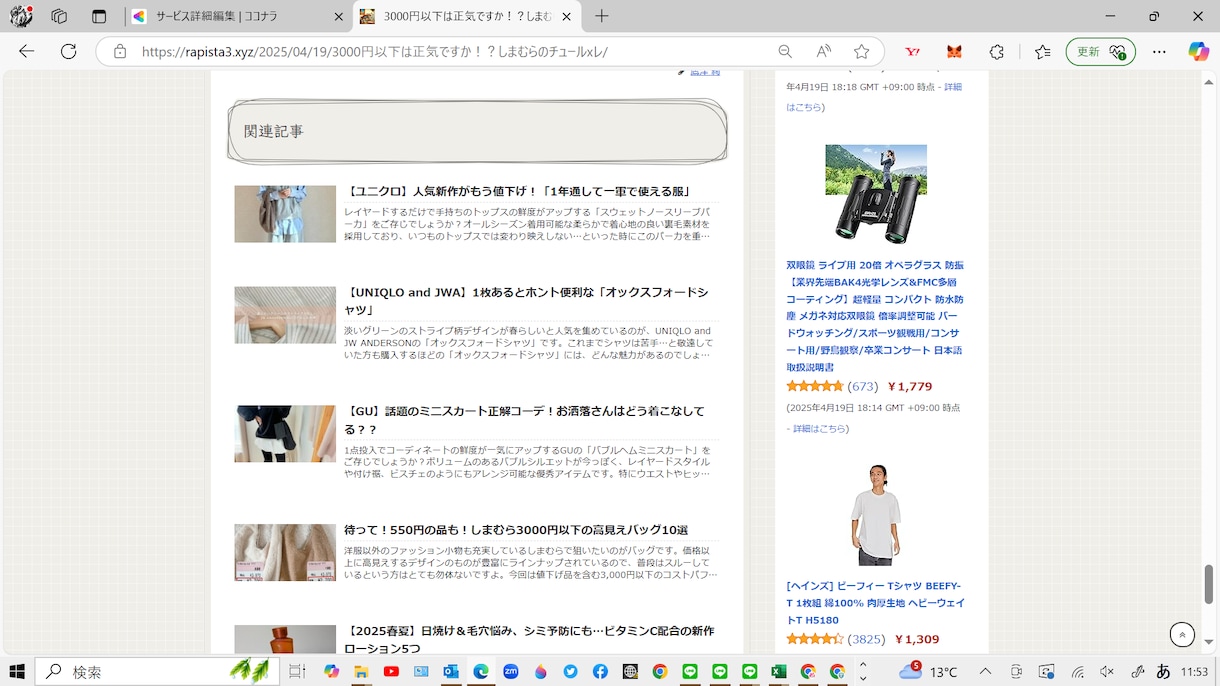Open Task View from taskbar
Screen dimensions: 1220x686
pos(297,672)
